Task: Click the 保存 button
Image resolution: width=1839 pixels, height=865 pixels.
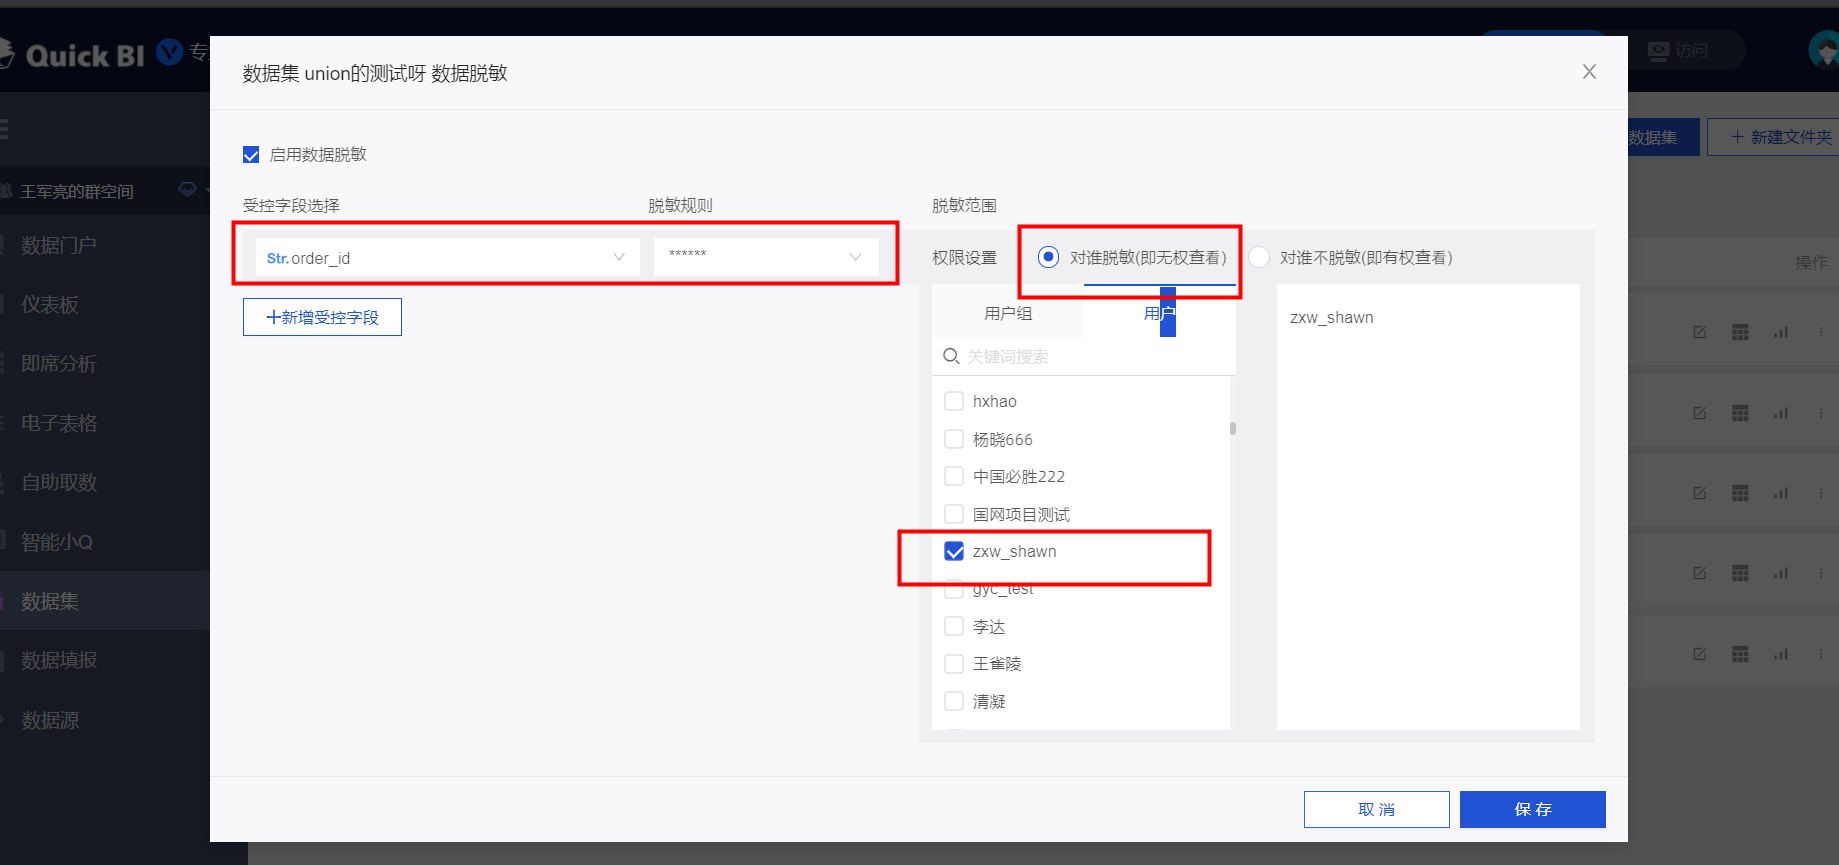Action: 1532,809
